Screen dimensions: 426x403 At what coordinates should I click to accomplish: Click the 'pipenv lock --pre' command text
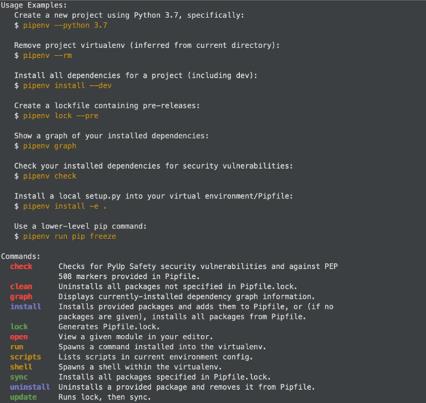(61, 116)
